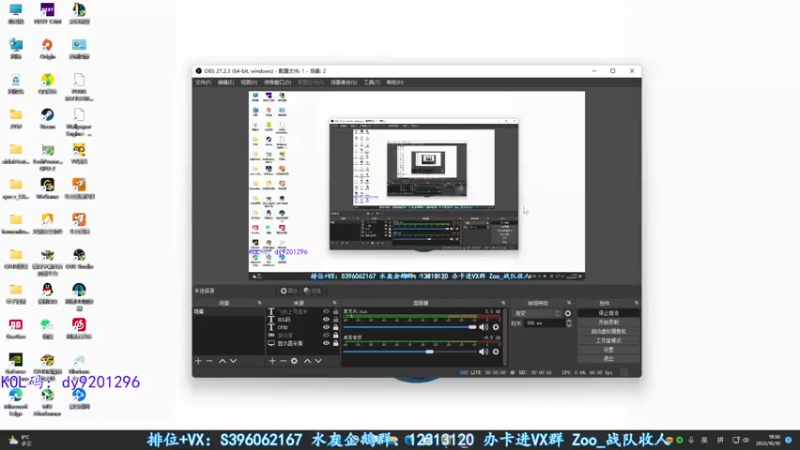
Task: Toggle visibility of the 显示器采集 source
Action: pyautogui.click(x=326, y=343)
